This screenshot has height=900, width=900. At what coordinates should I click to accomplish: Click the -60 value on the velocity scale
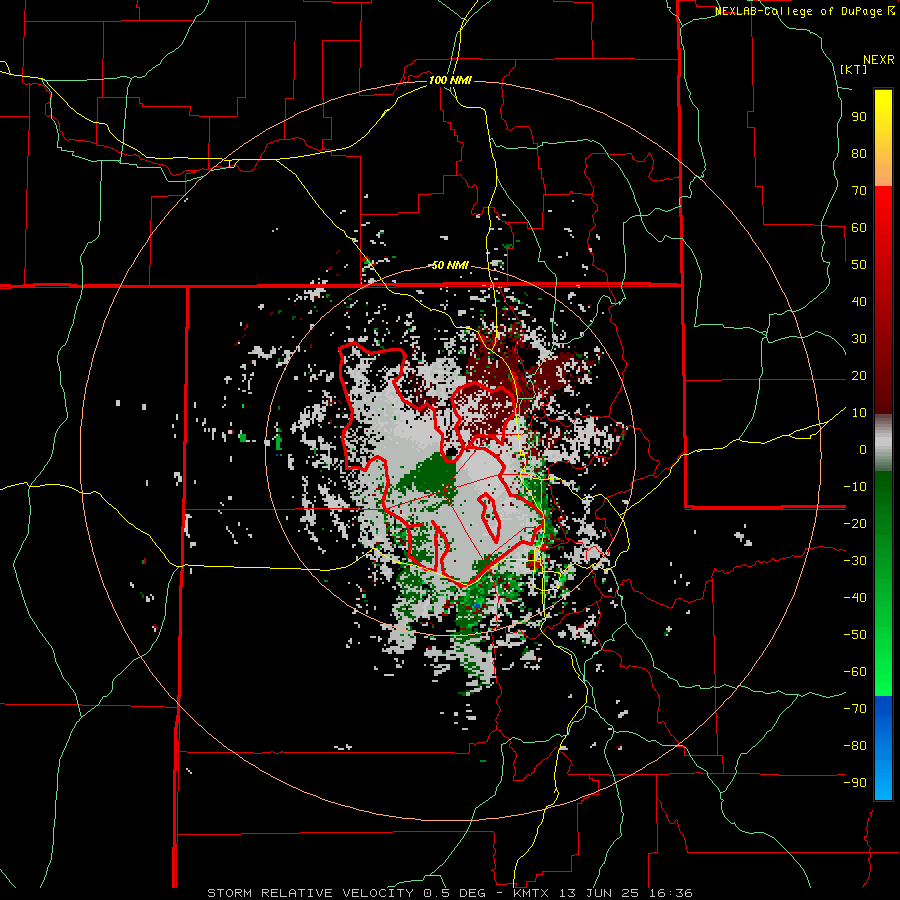pos(855,672)
